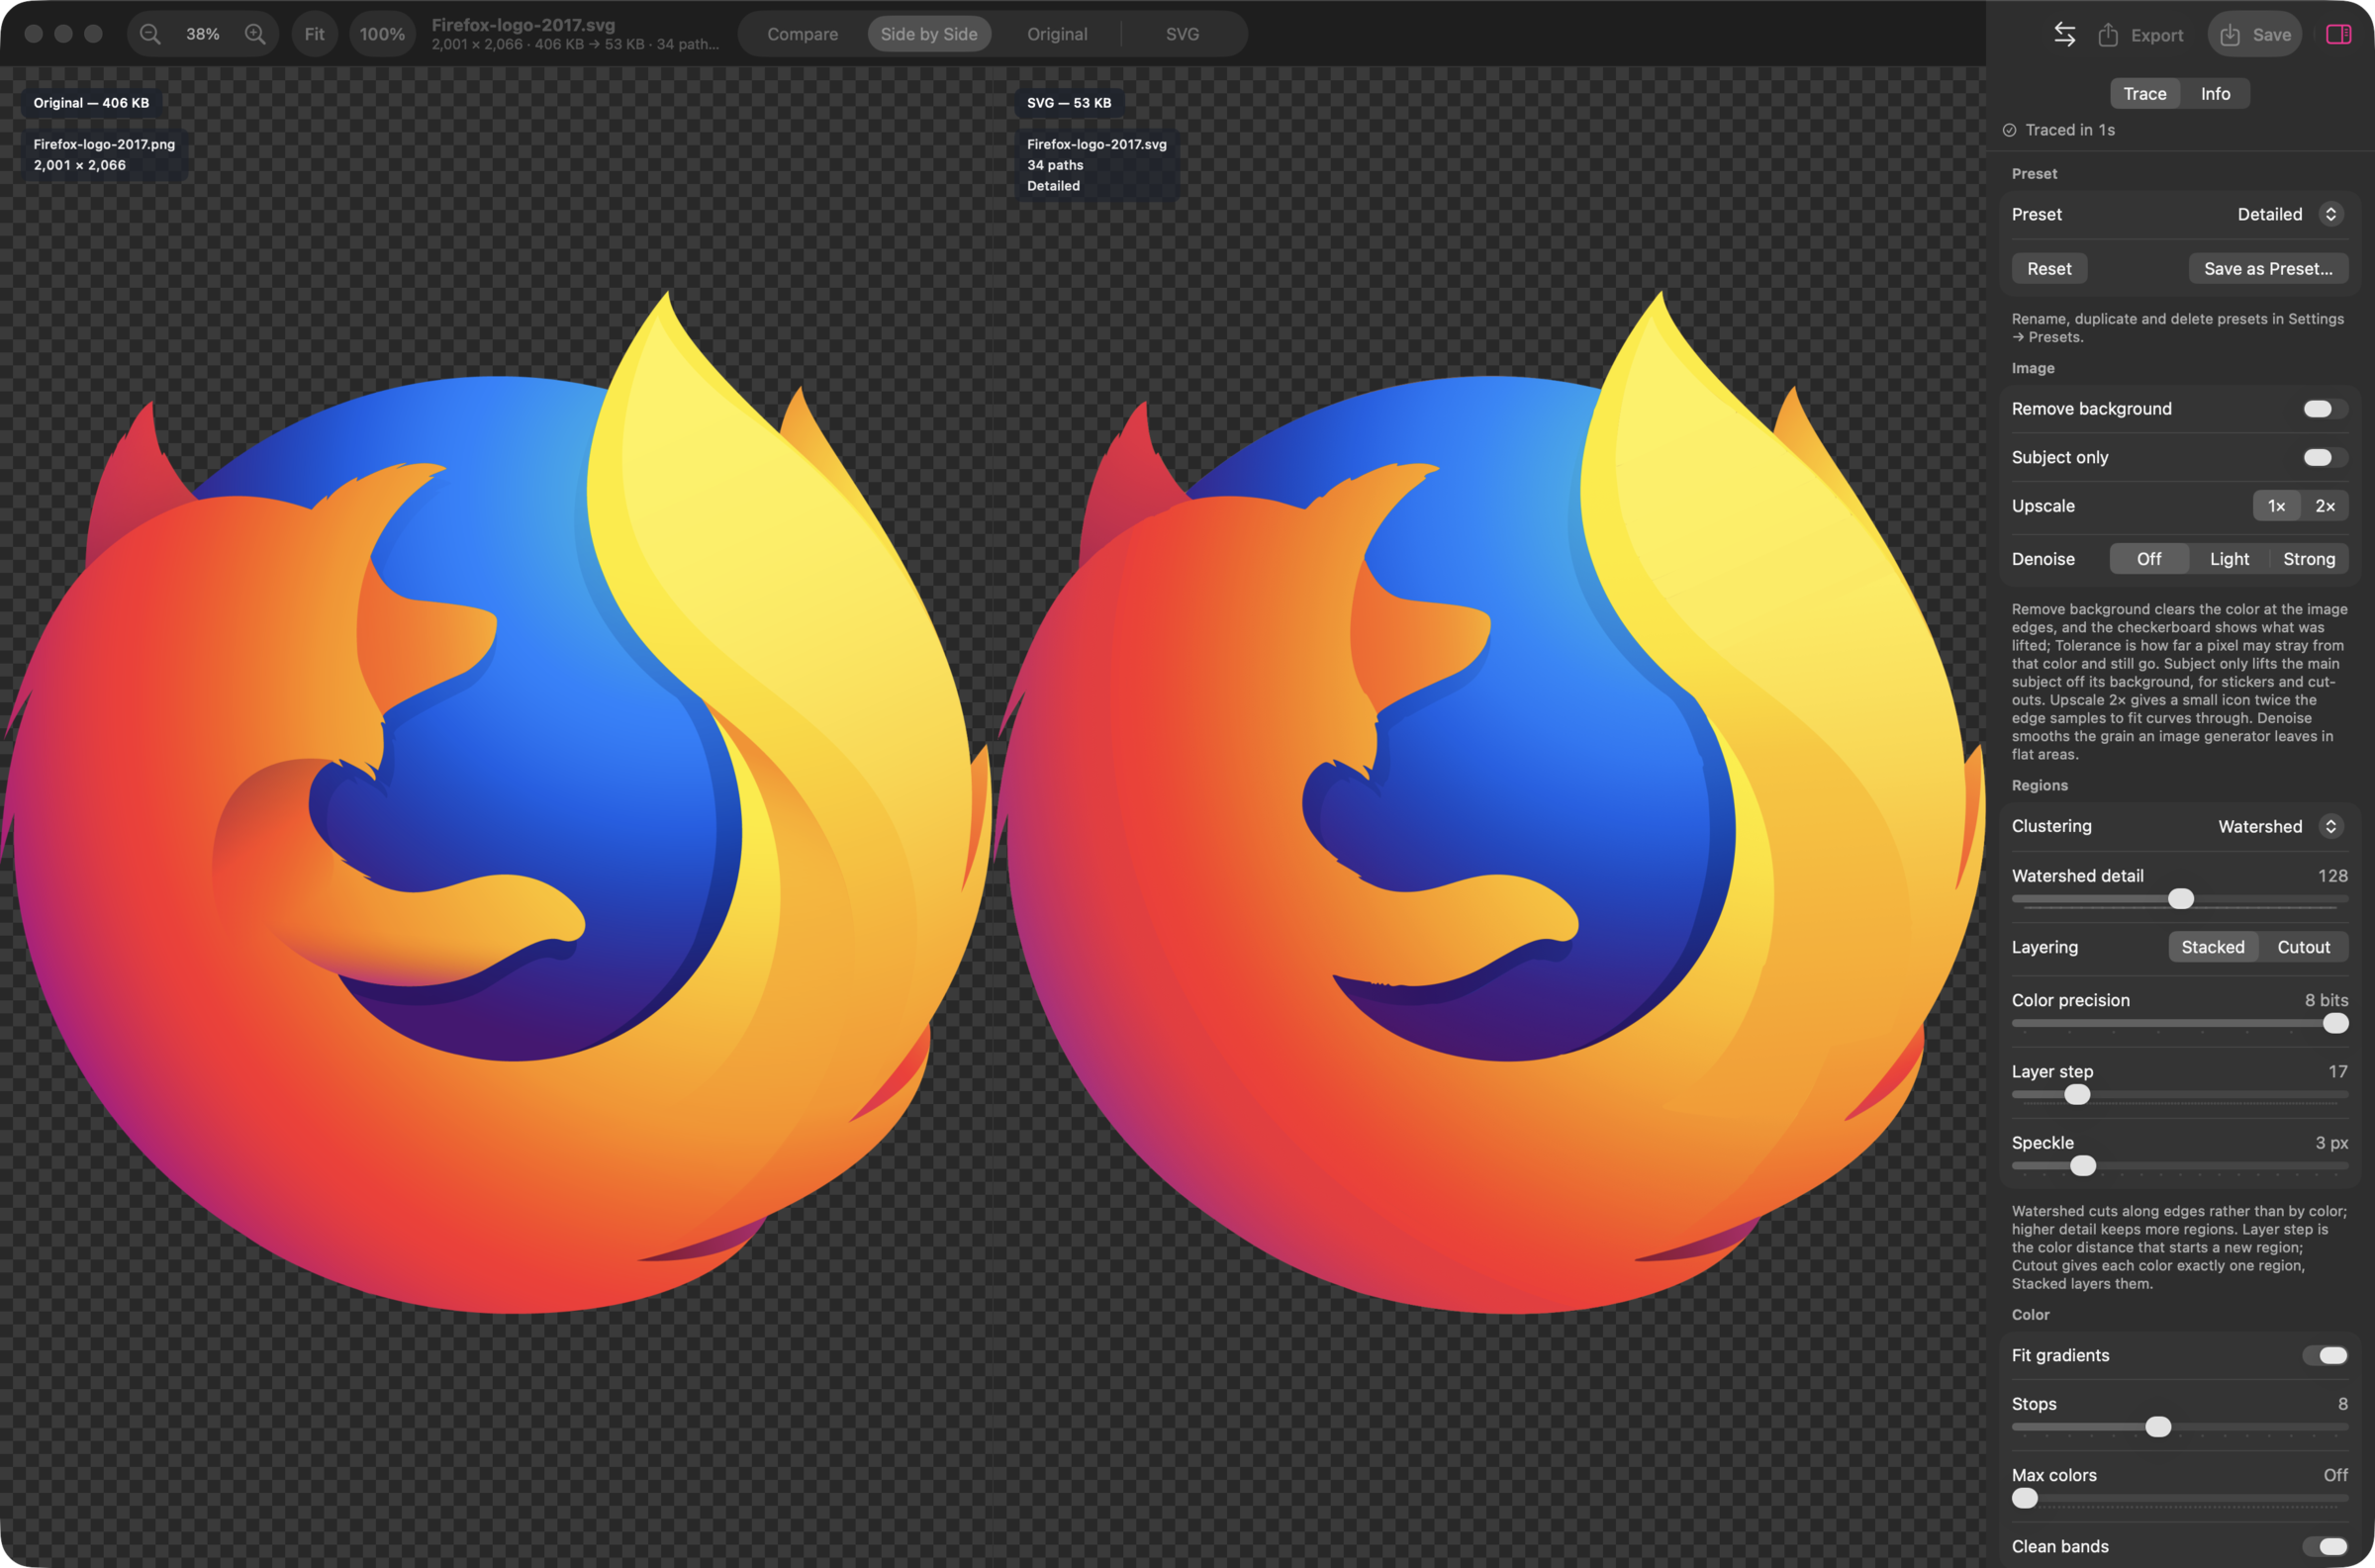Click the traced SVG Firefox logo preview
This screenshot has height=1568, width=2375.
pos(1492,803)
